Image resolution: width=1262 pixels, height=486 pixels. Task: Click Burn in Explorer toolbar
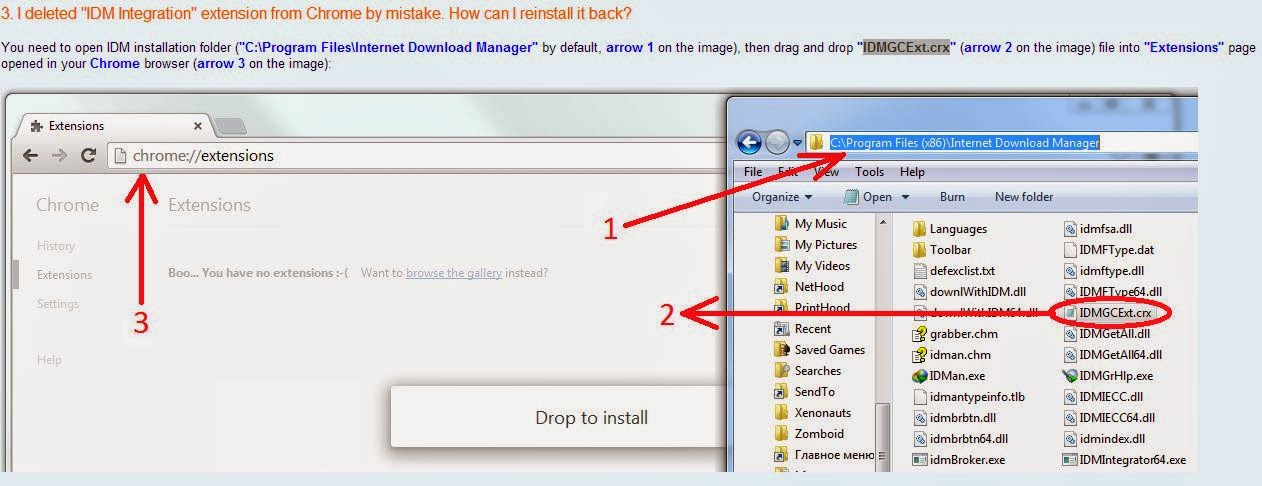(x=952, y=197)
